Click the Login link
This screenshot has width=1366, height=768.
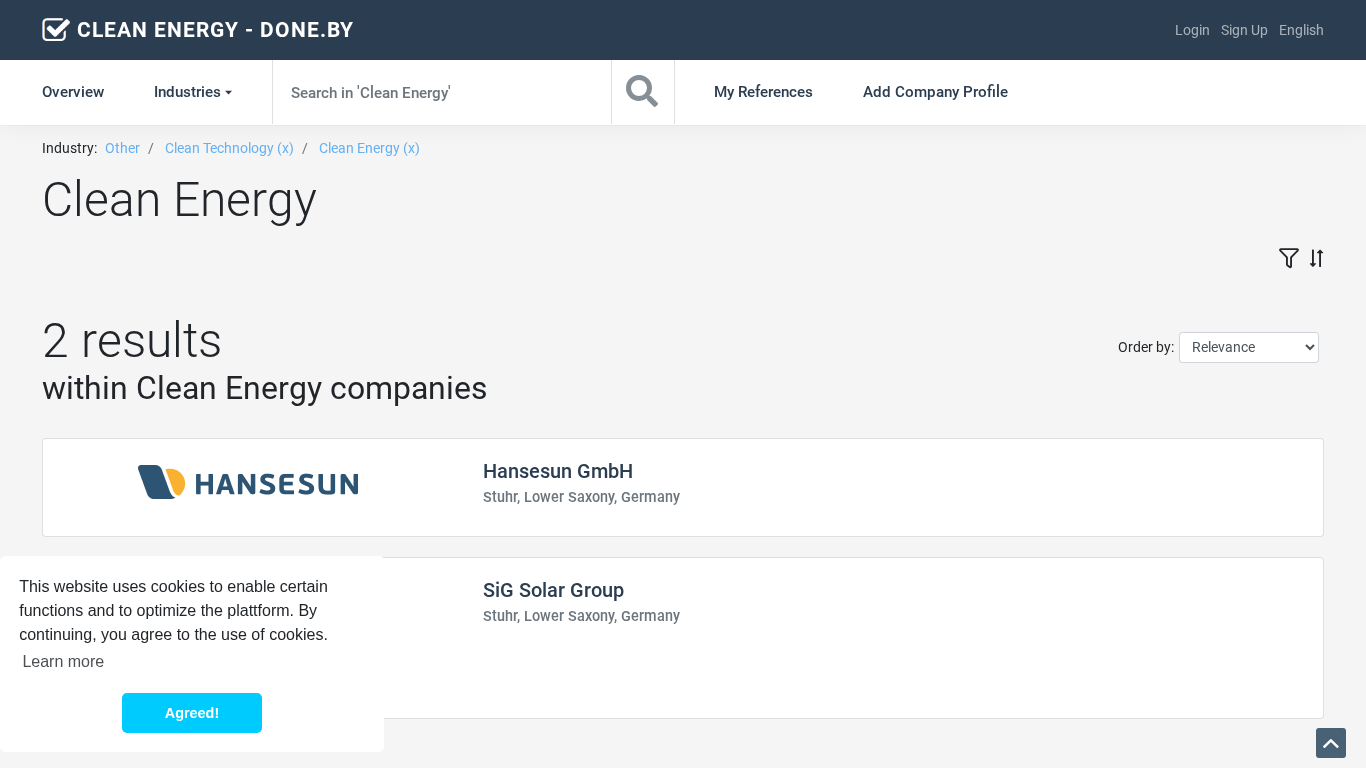(1192, 30)
